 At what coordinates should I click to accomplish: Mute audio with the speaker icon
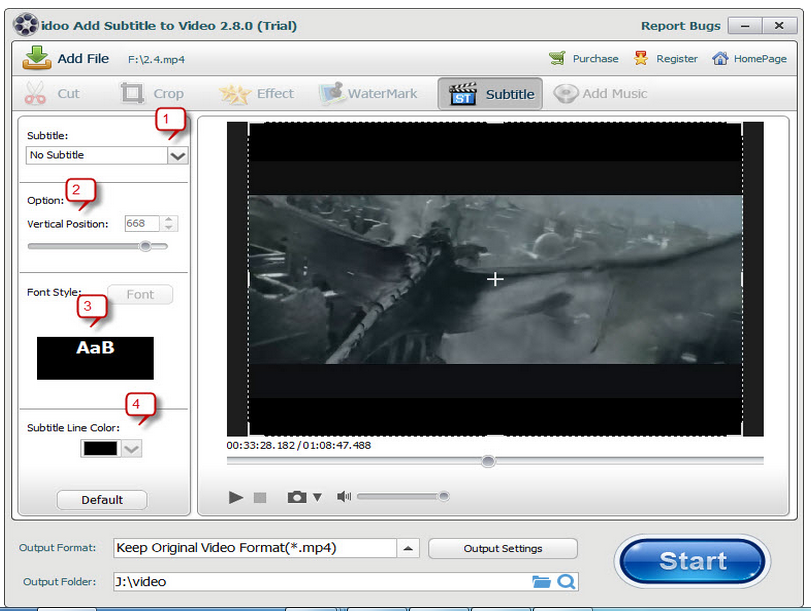(x=343, y=497)
